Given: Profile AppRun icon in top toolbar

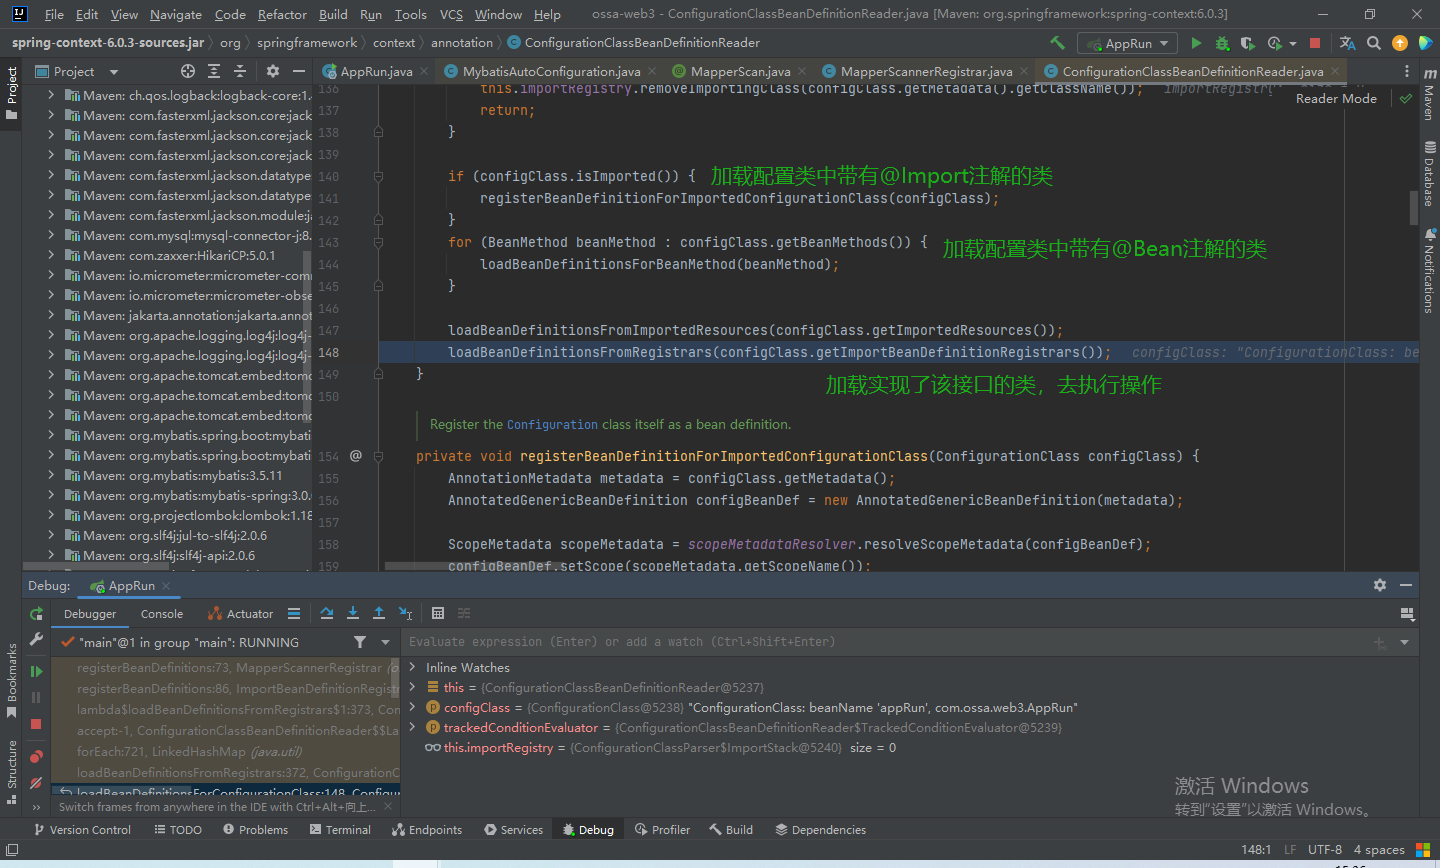Looking at the screenshot, I should point(1275,43).
